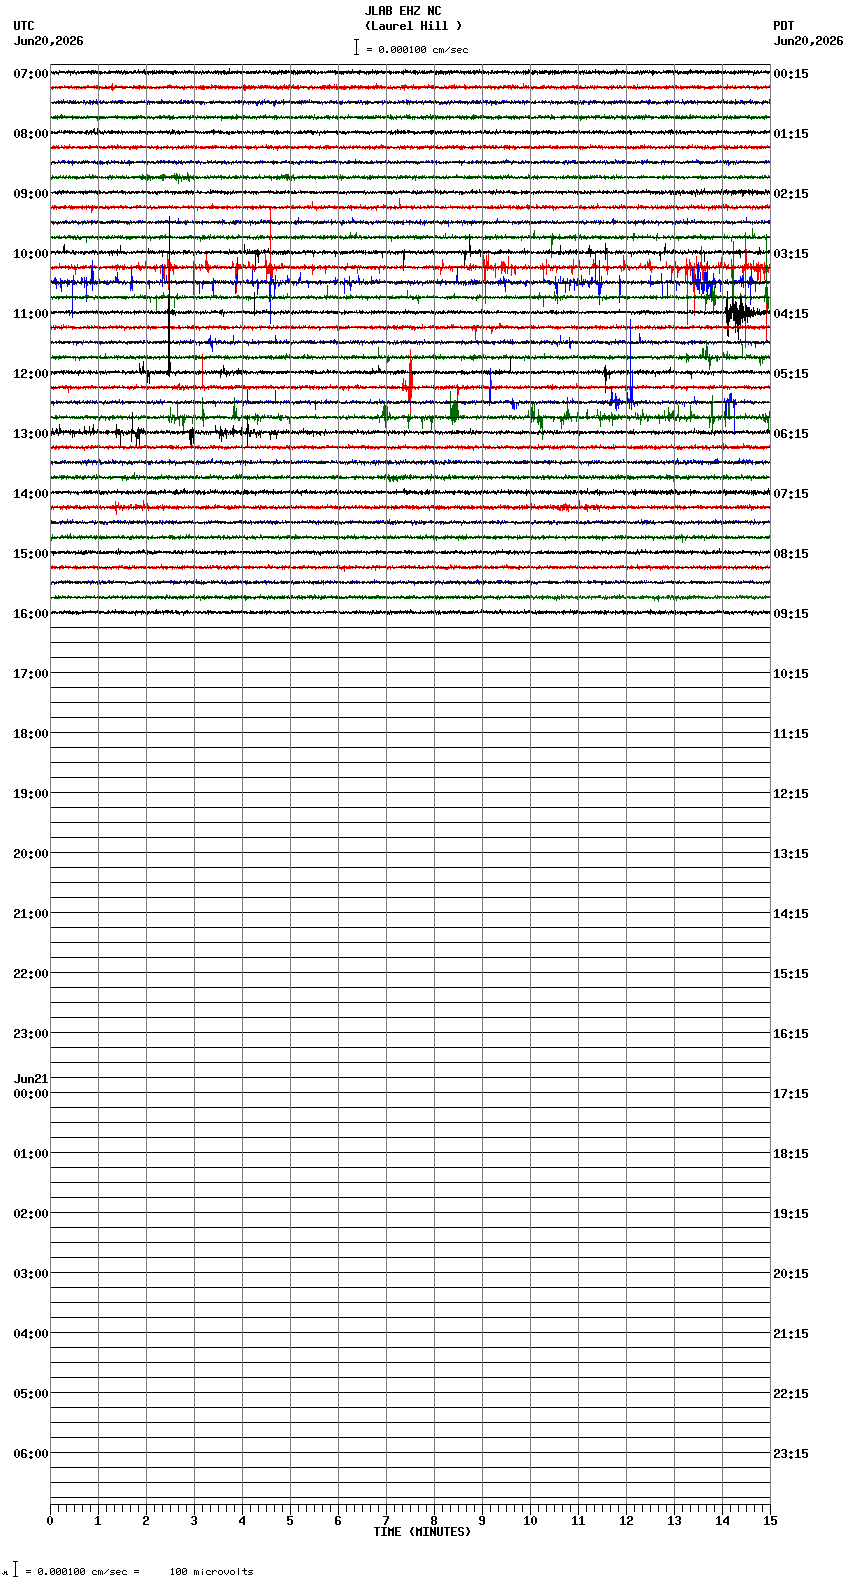Click the 23:15 PDT row label
The width and height of the screenshot is (850, 1584).
tap(791, 1454)
